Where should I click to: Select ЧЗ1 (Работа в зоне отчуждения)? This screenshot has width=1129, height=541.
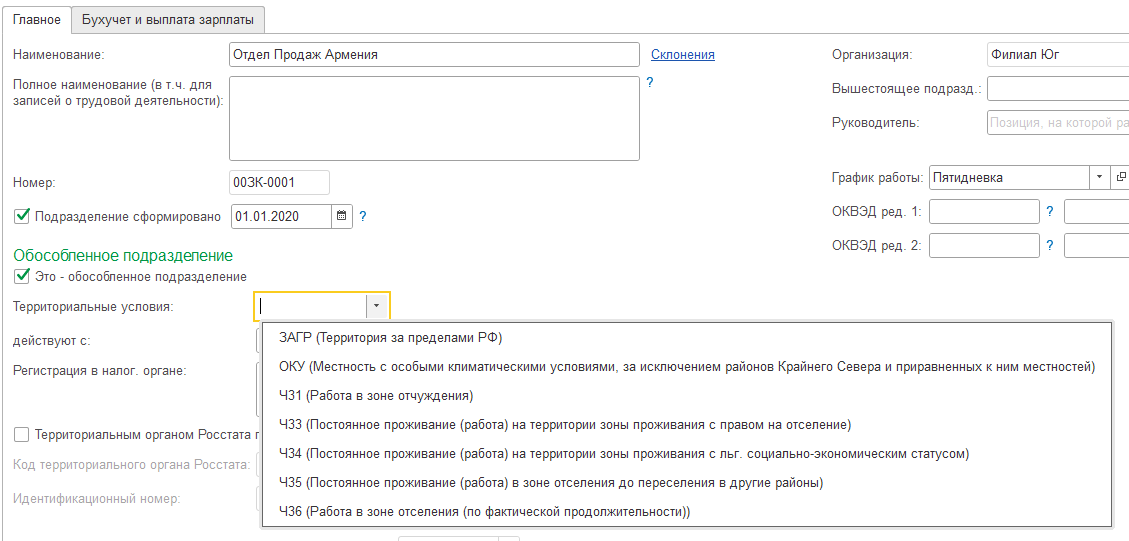click(376, 396)
